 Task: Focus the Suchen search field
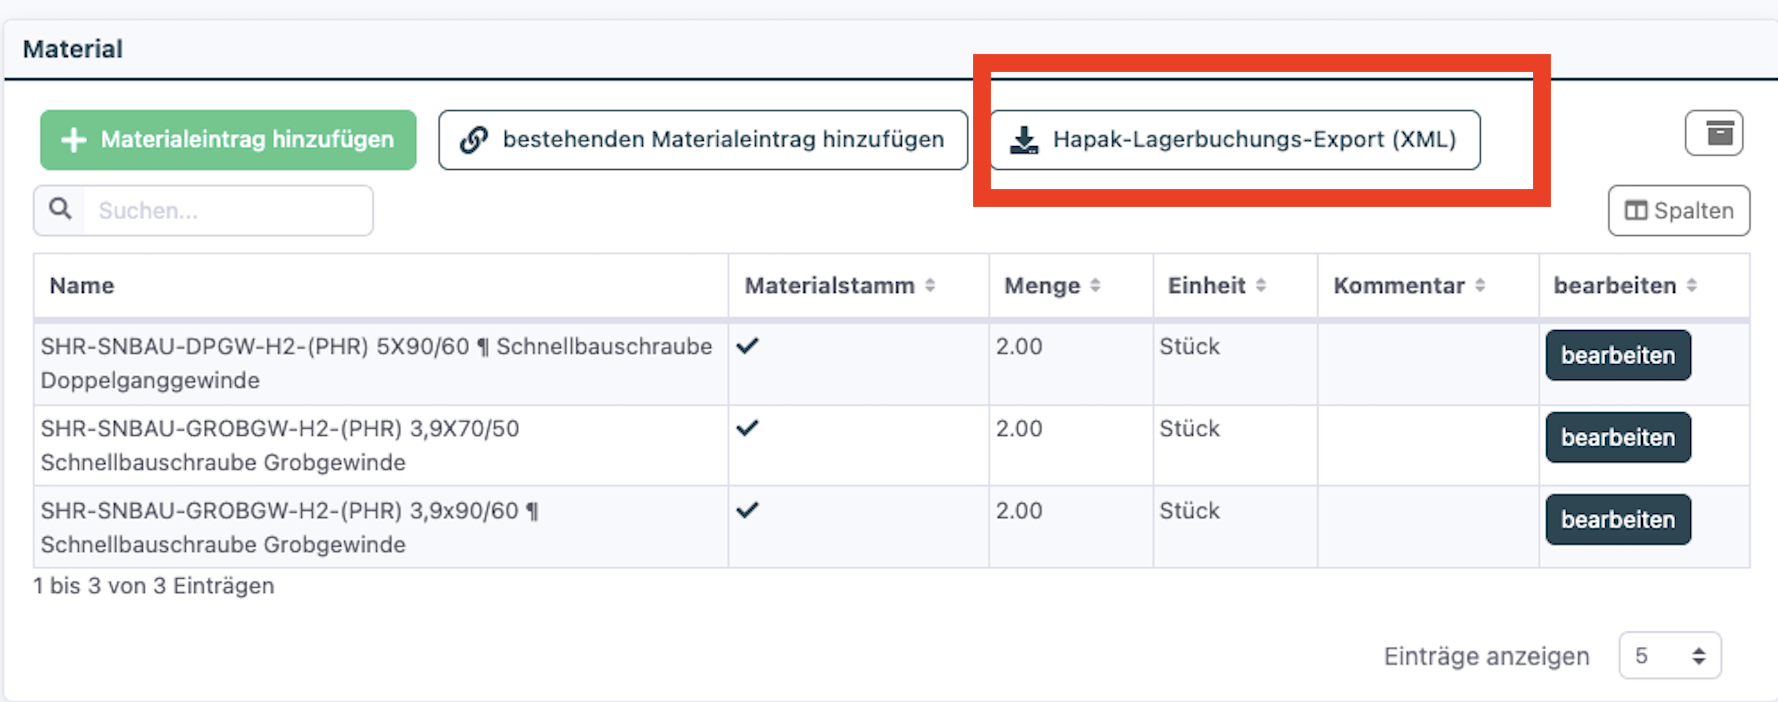(228, 211)
